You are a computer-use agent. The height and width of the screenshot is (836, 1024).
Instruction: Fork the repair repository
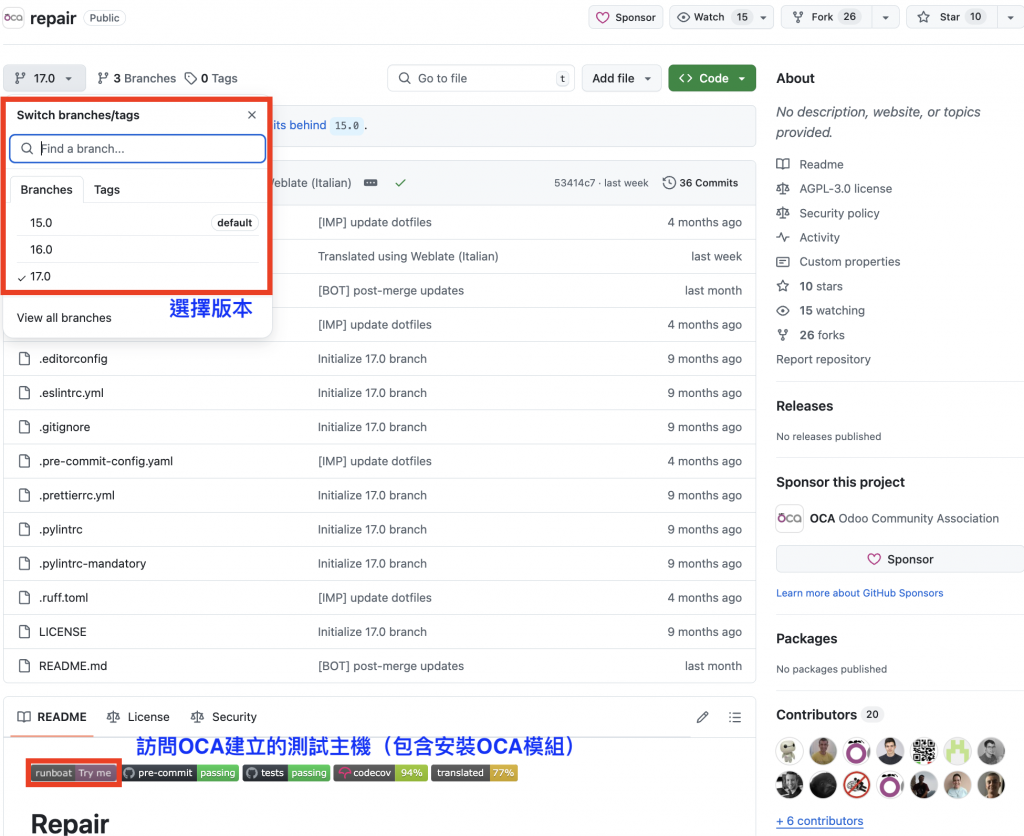pyautogui.click(x=825, y=18)
